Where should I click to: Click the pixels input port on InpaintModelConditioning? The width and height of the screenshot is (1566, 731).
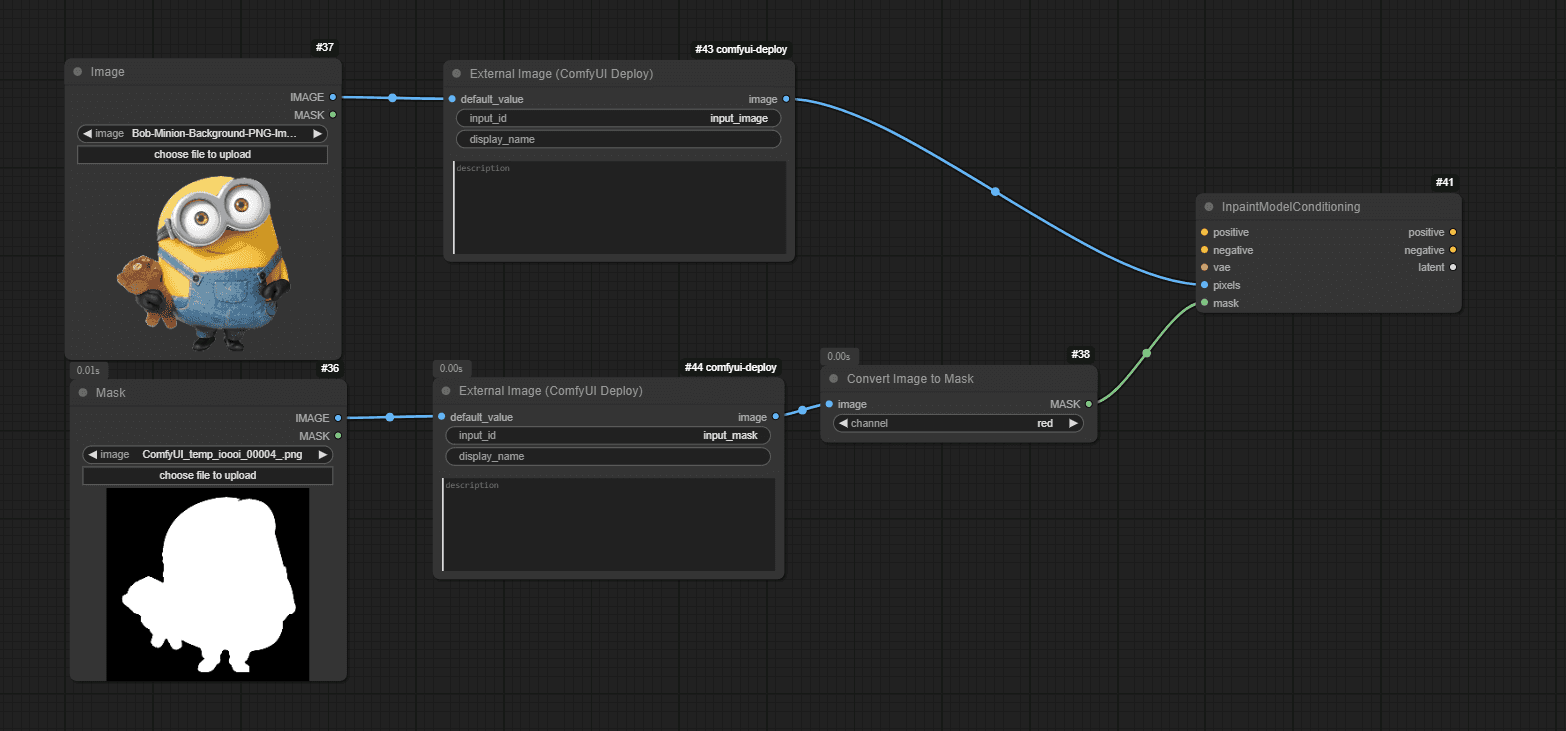pyautogui.click(x=1204, y=285)
